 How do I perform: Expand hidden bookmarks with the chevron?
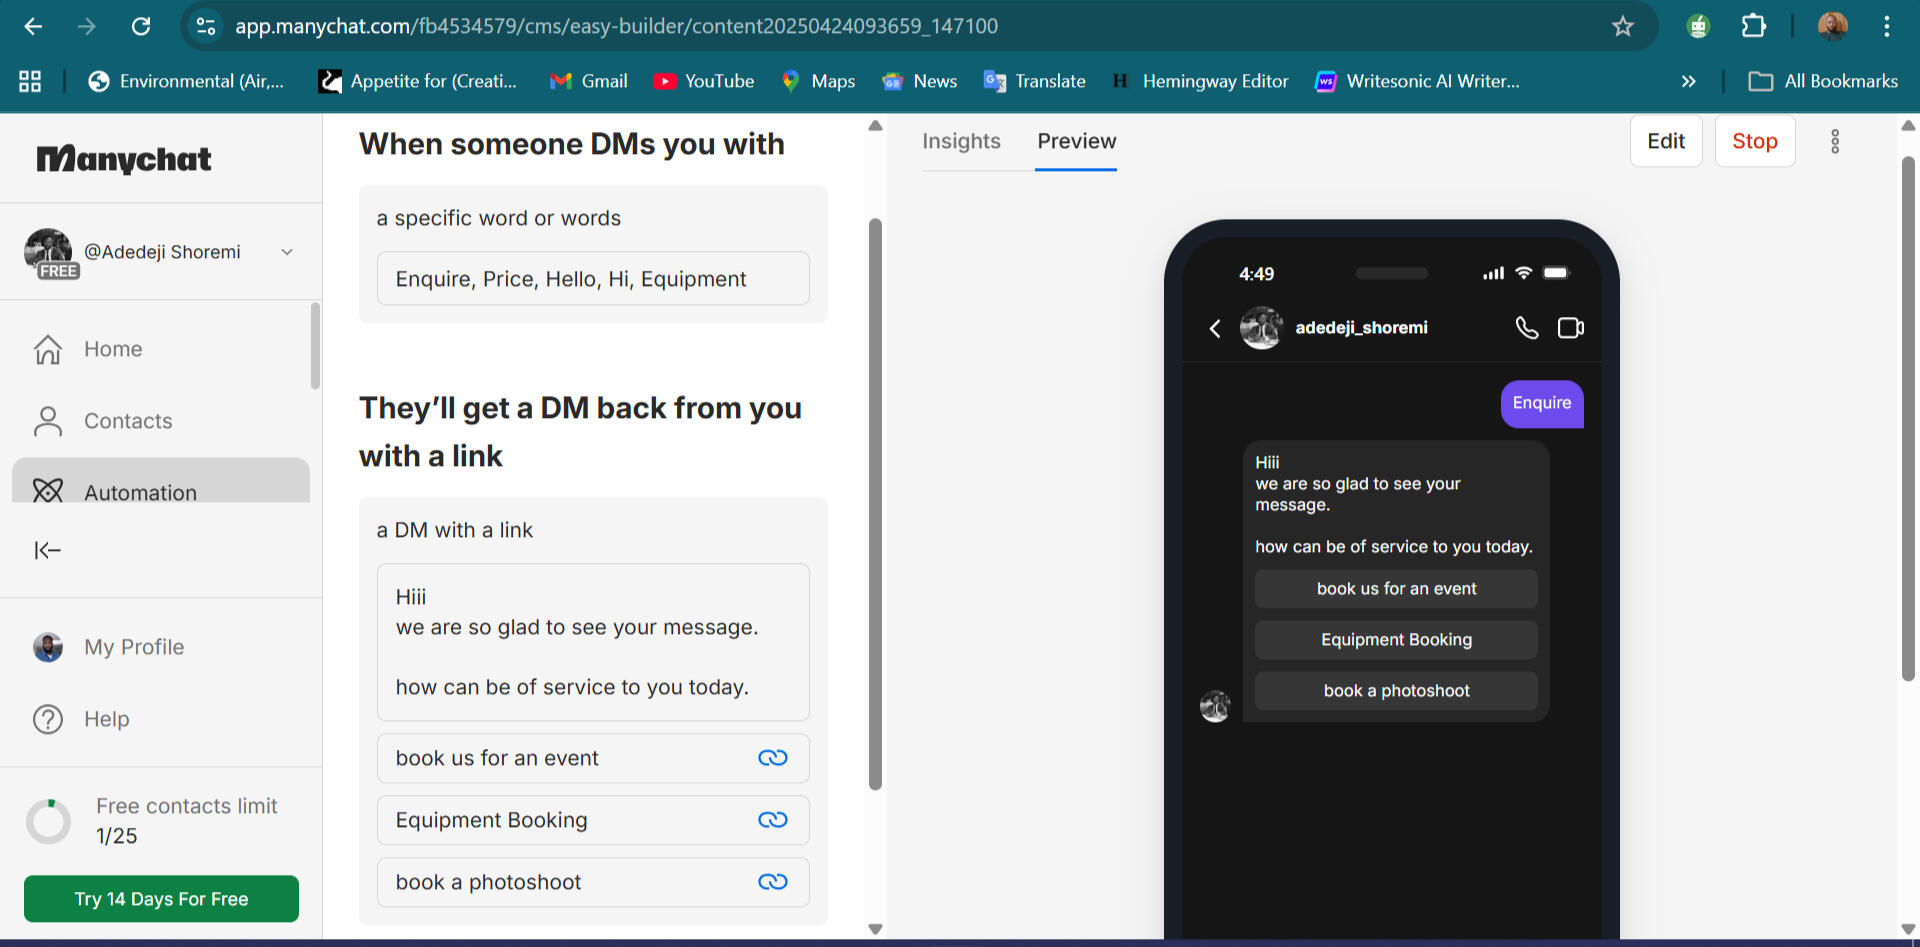click(x=1689, y=81)
